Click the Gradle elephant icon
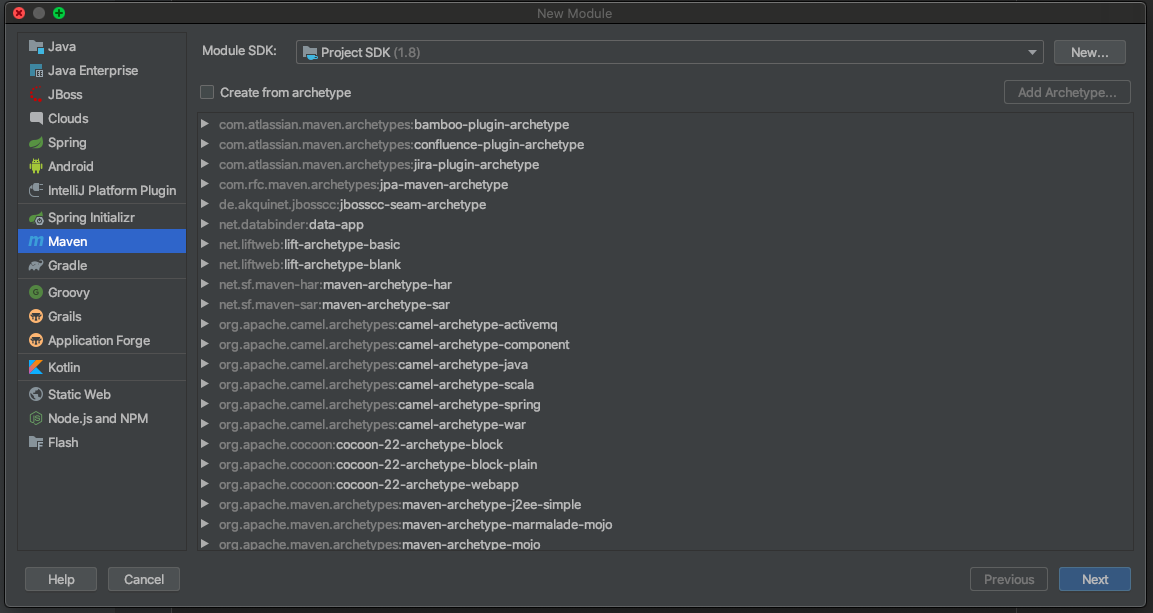1153x613 pixels. [x=35, y=265]
